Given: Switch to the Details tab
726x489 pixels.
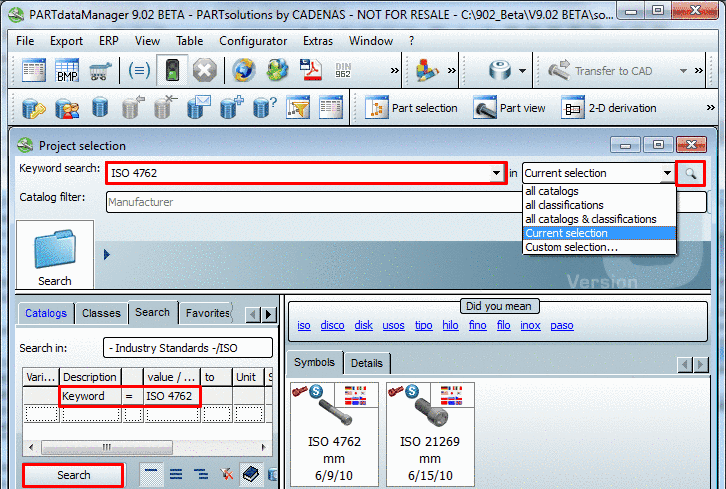Looking at the screenshot, I should click(367, 363).
